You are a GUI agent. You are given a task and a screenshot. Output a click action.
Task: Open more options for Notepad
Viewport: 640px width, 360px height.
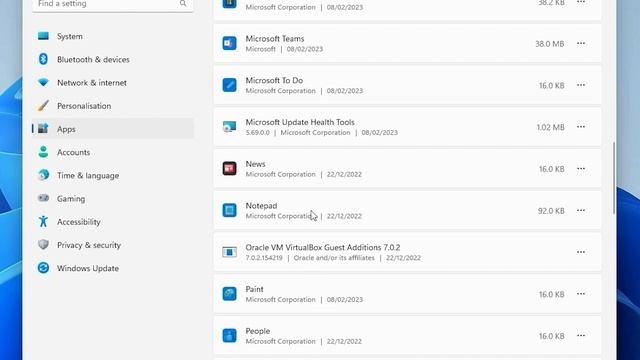581,210
